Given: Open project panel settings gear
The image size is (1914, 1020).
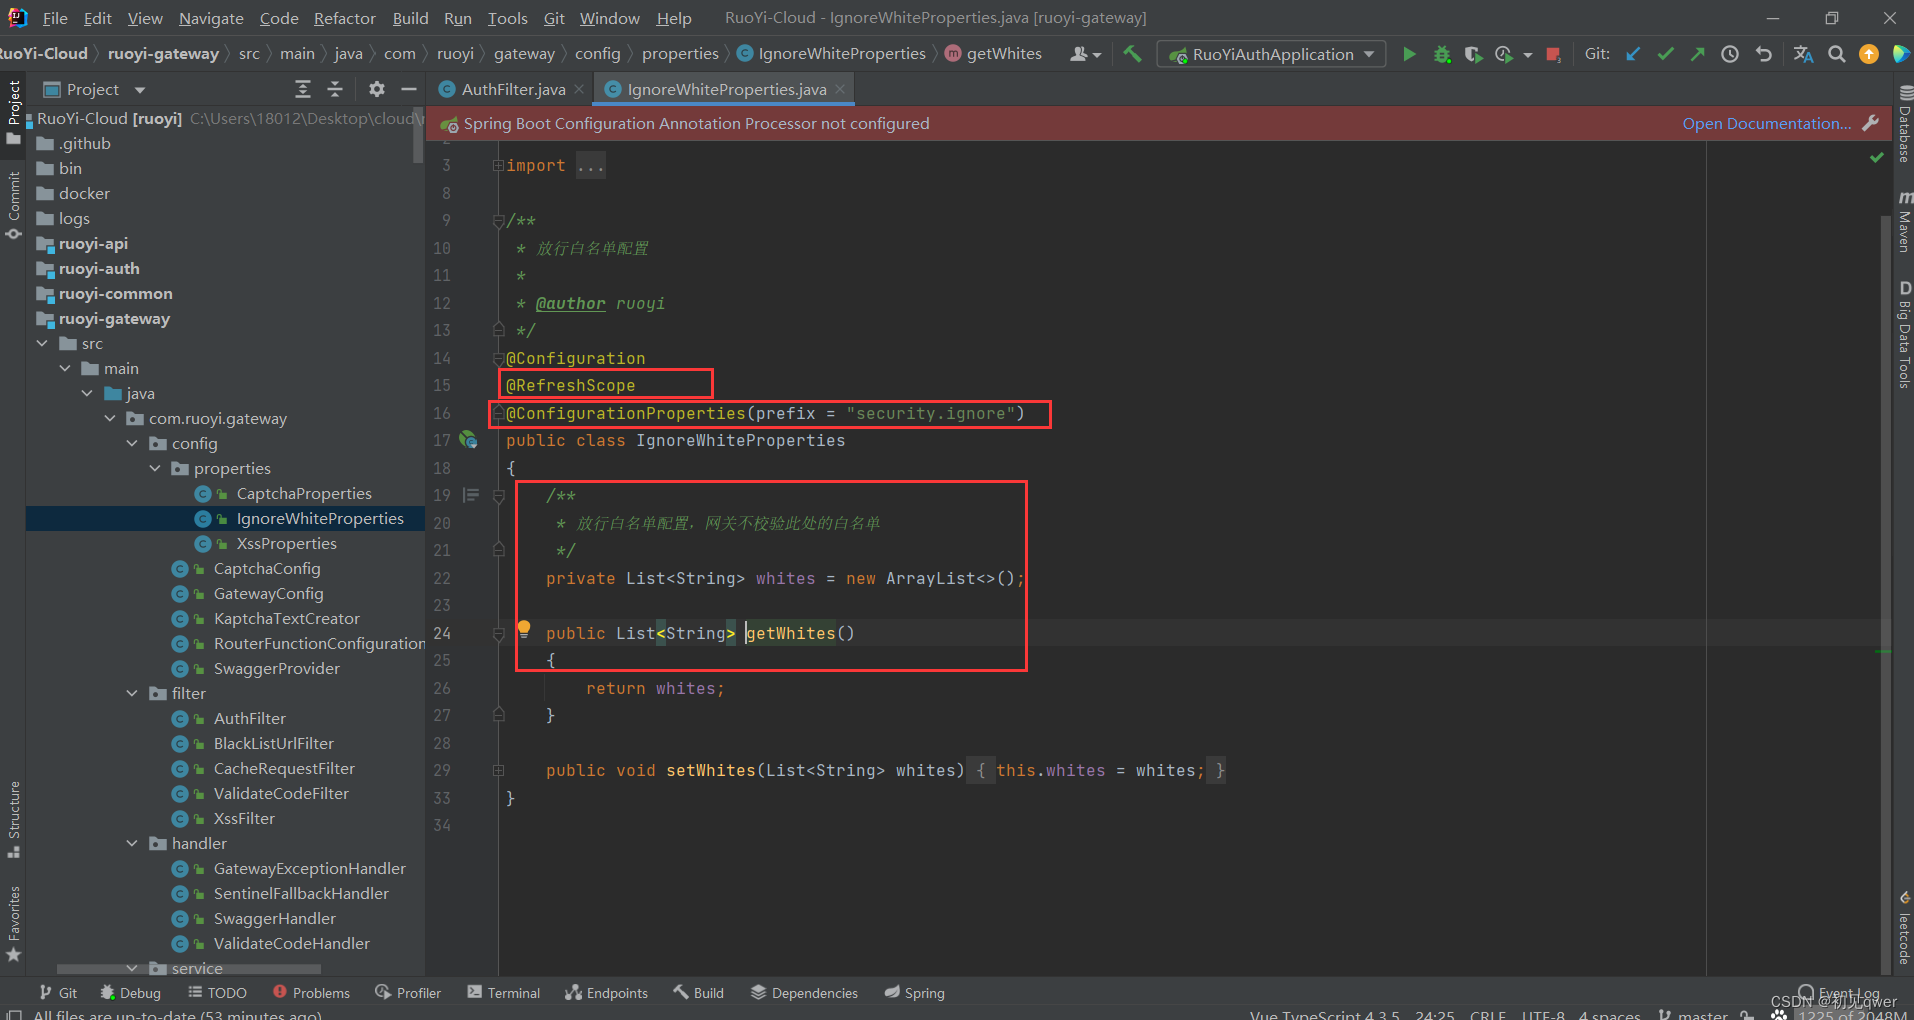Looking at the screenshot, I should (376, 89).
